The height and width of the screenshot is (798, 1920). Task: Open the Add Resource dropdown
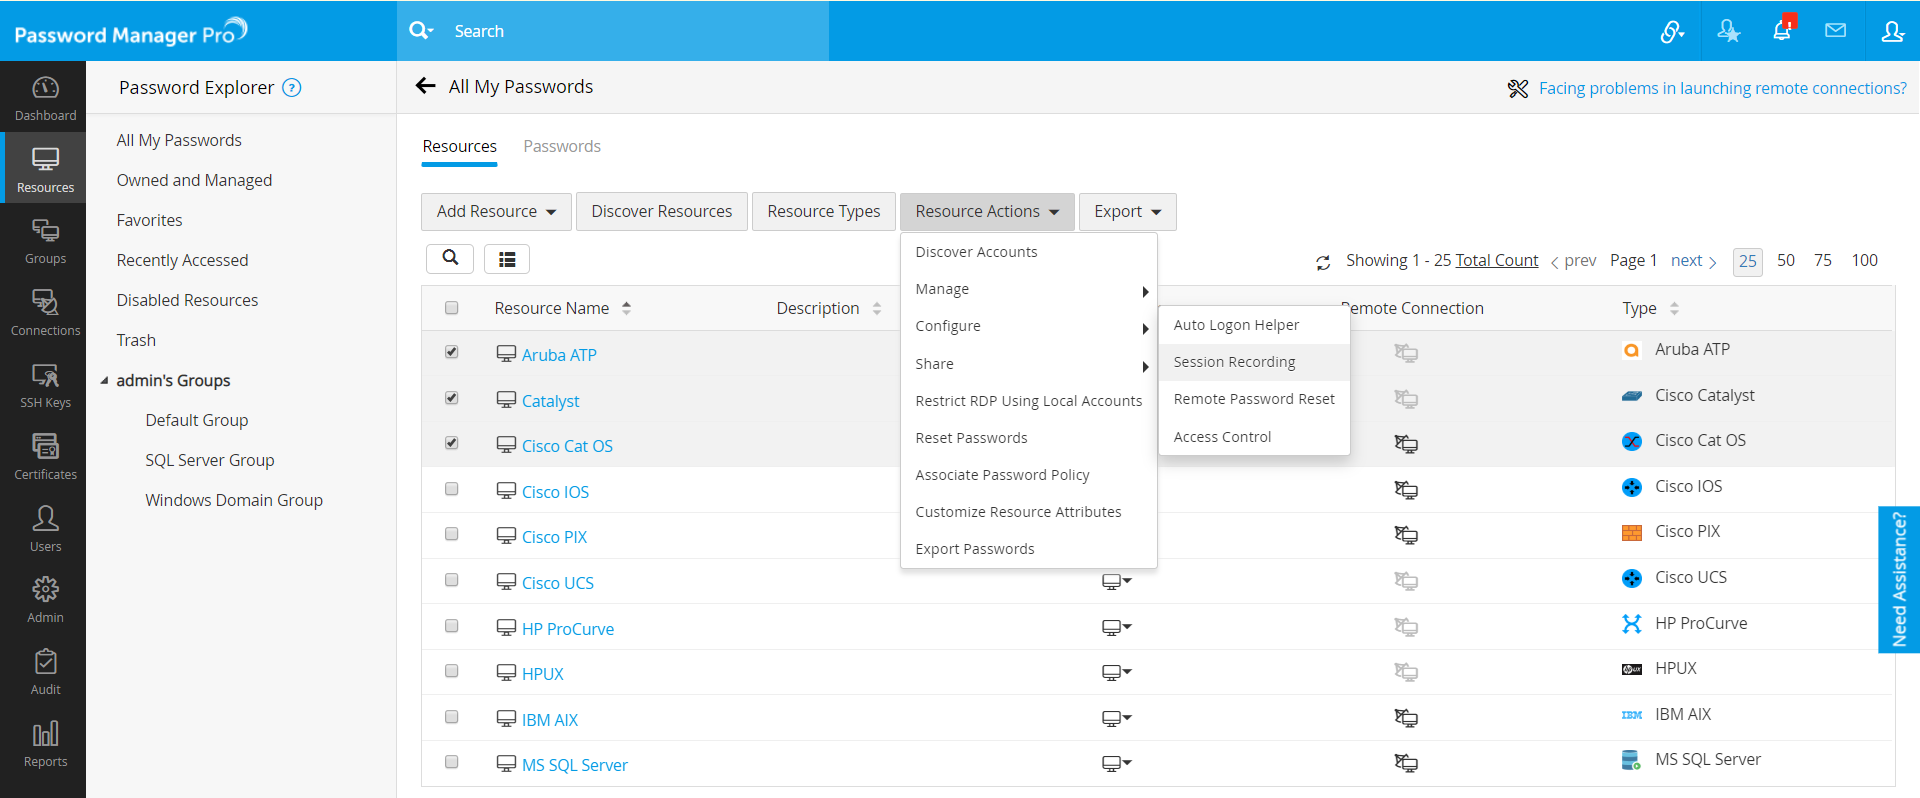coord(496,212)
